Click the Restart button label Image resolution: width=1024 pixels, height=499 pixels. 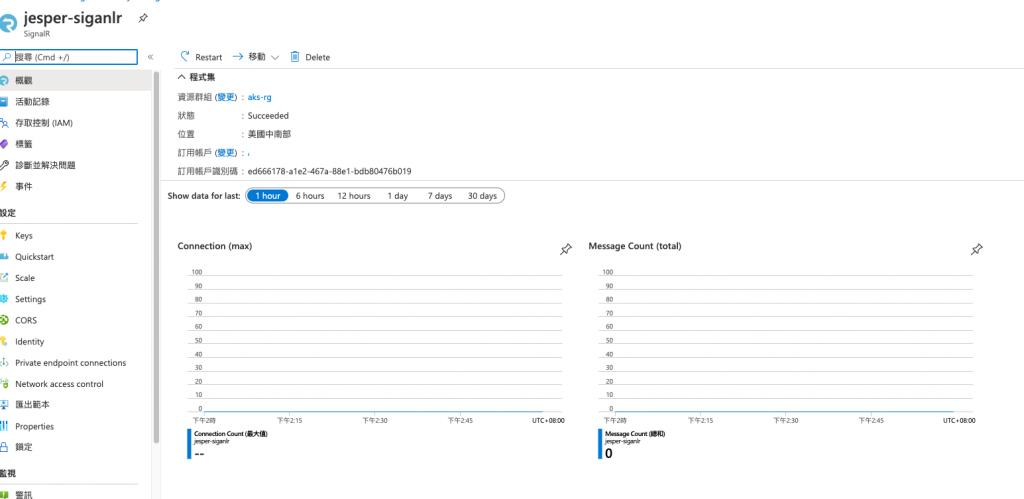(x=208, y=57)
